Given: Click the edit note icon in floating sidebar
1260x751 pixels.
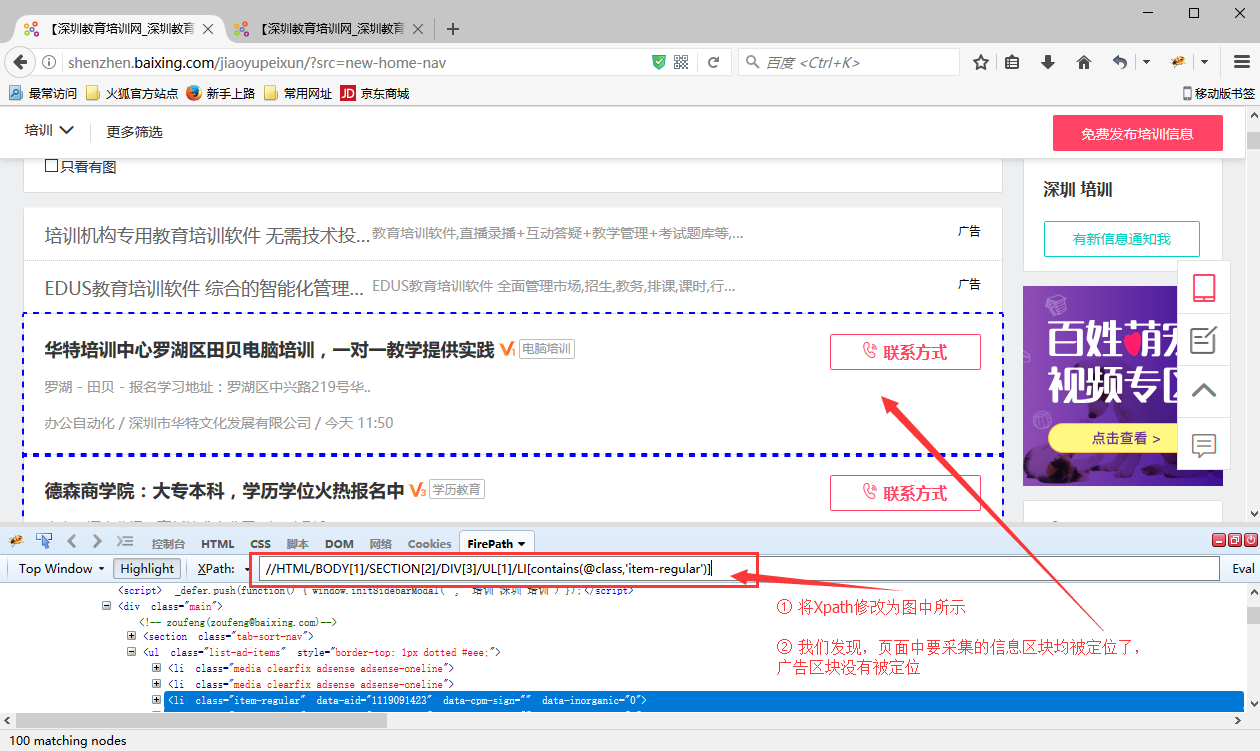Looking at the screenshot, I should click(1204, 340).
